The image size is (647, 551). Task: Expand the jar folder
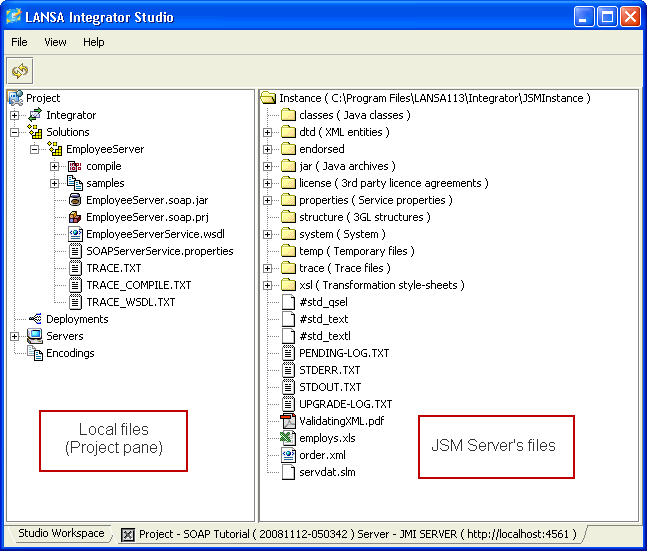268,166
